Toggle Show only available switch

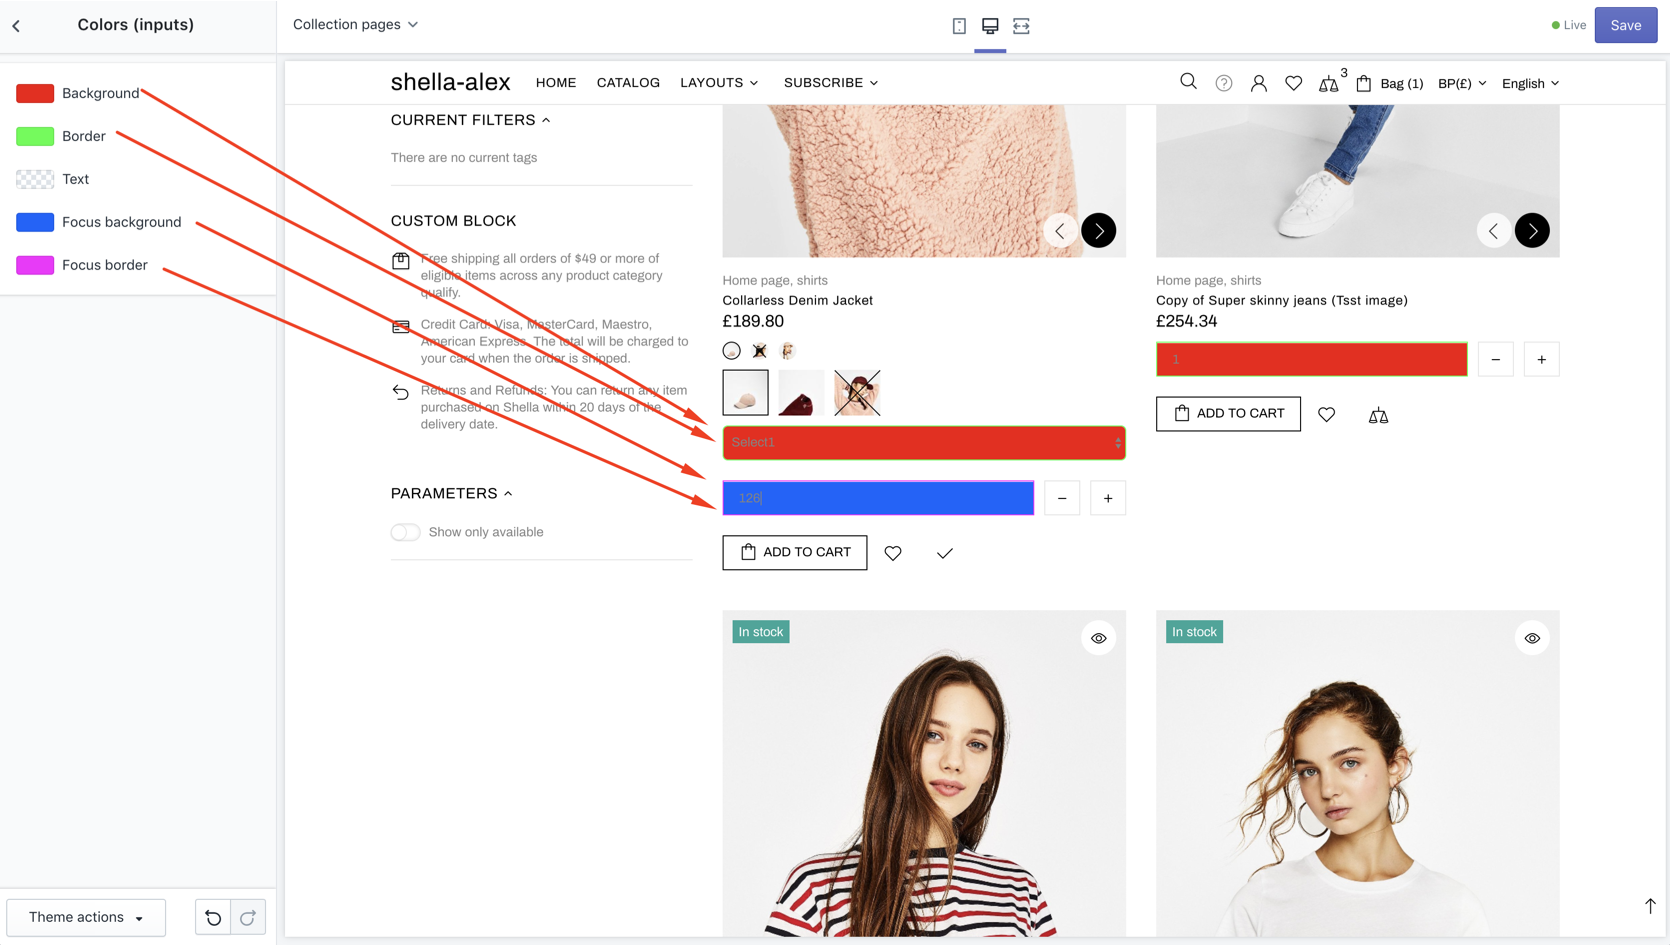tap(405, 532)
